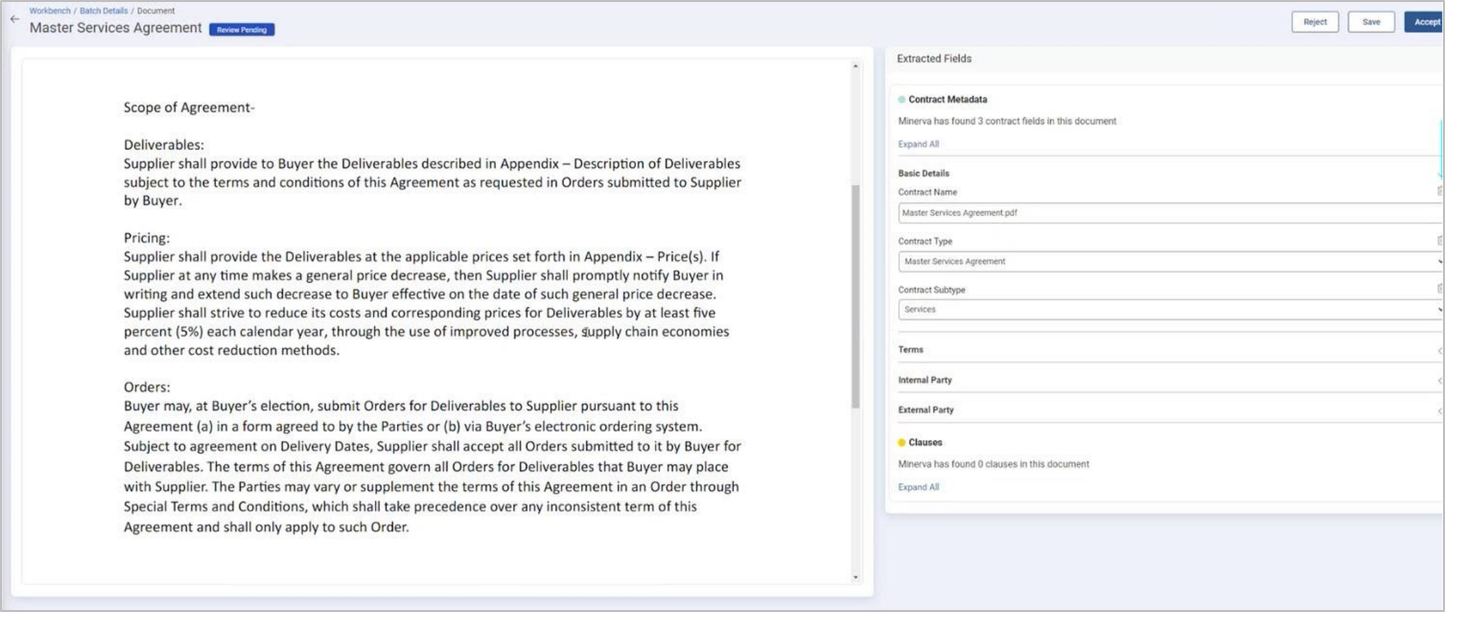Viewport: 1457px width, 636px height.
Task: Click the Contract Name input field
Action: click(x=1168, y=213)
